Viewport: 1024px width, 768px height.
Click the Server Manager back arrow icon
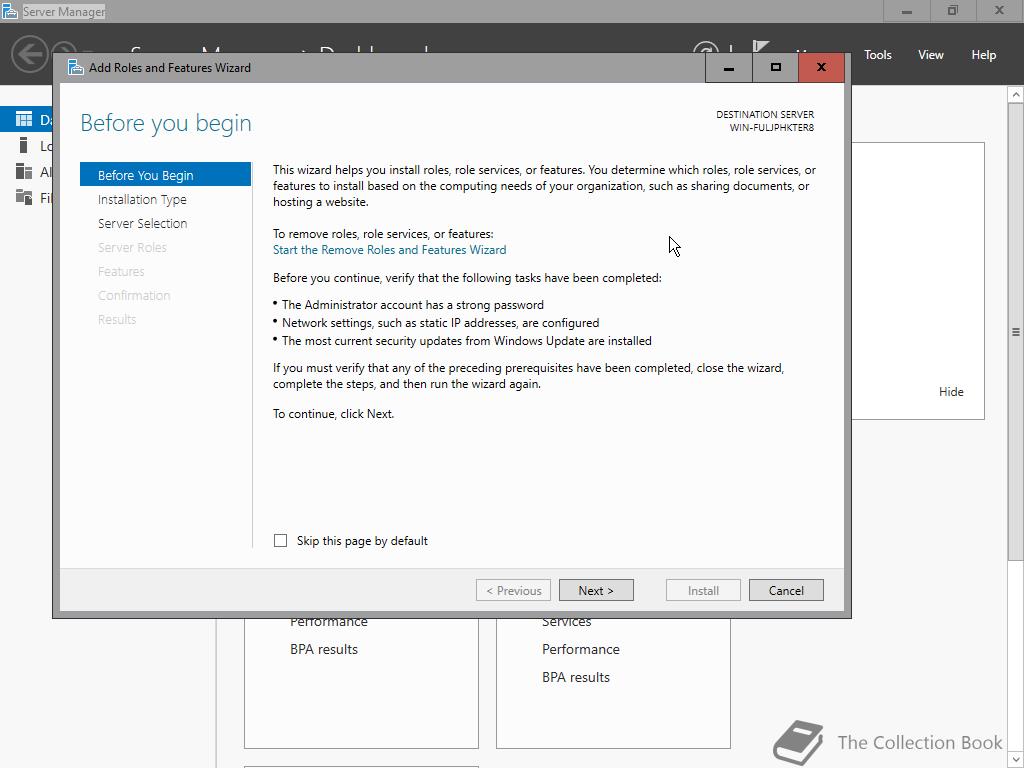(x=29, y=54)
